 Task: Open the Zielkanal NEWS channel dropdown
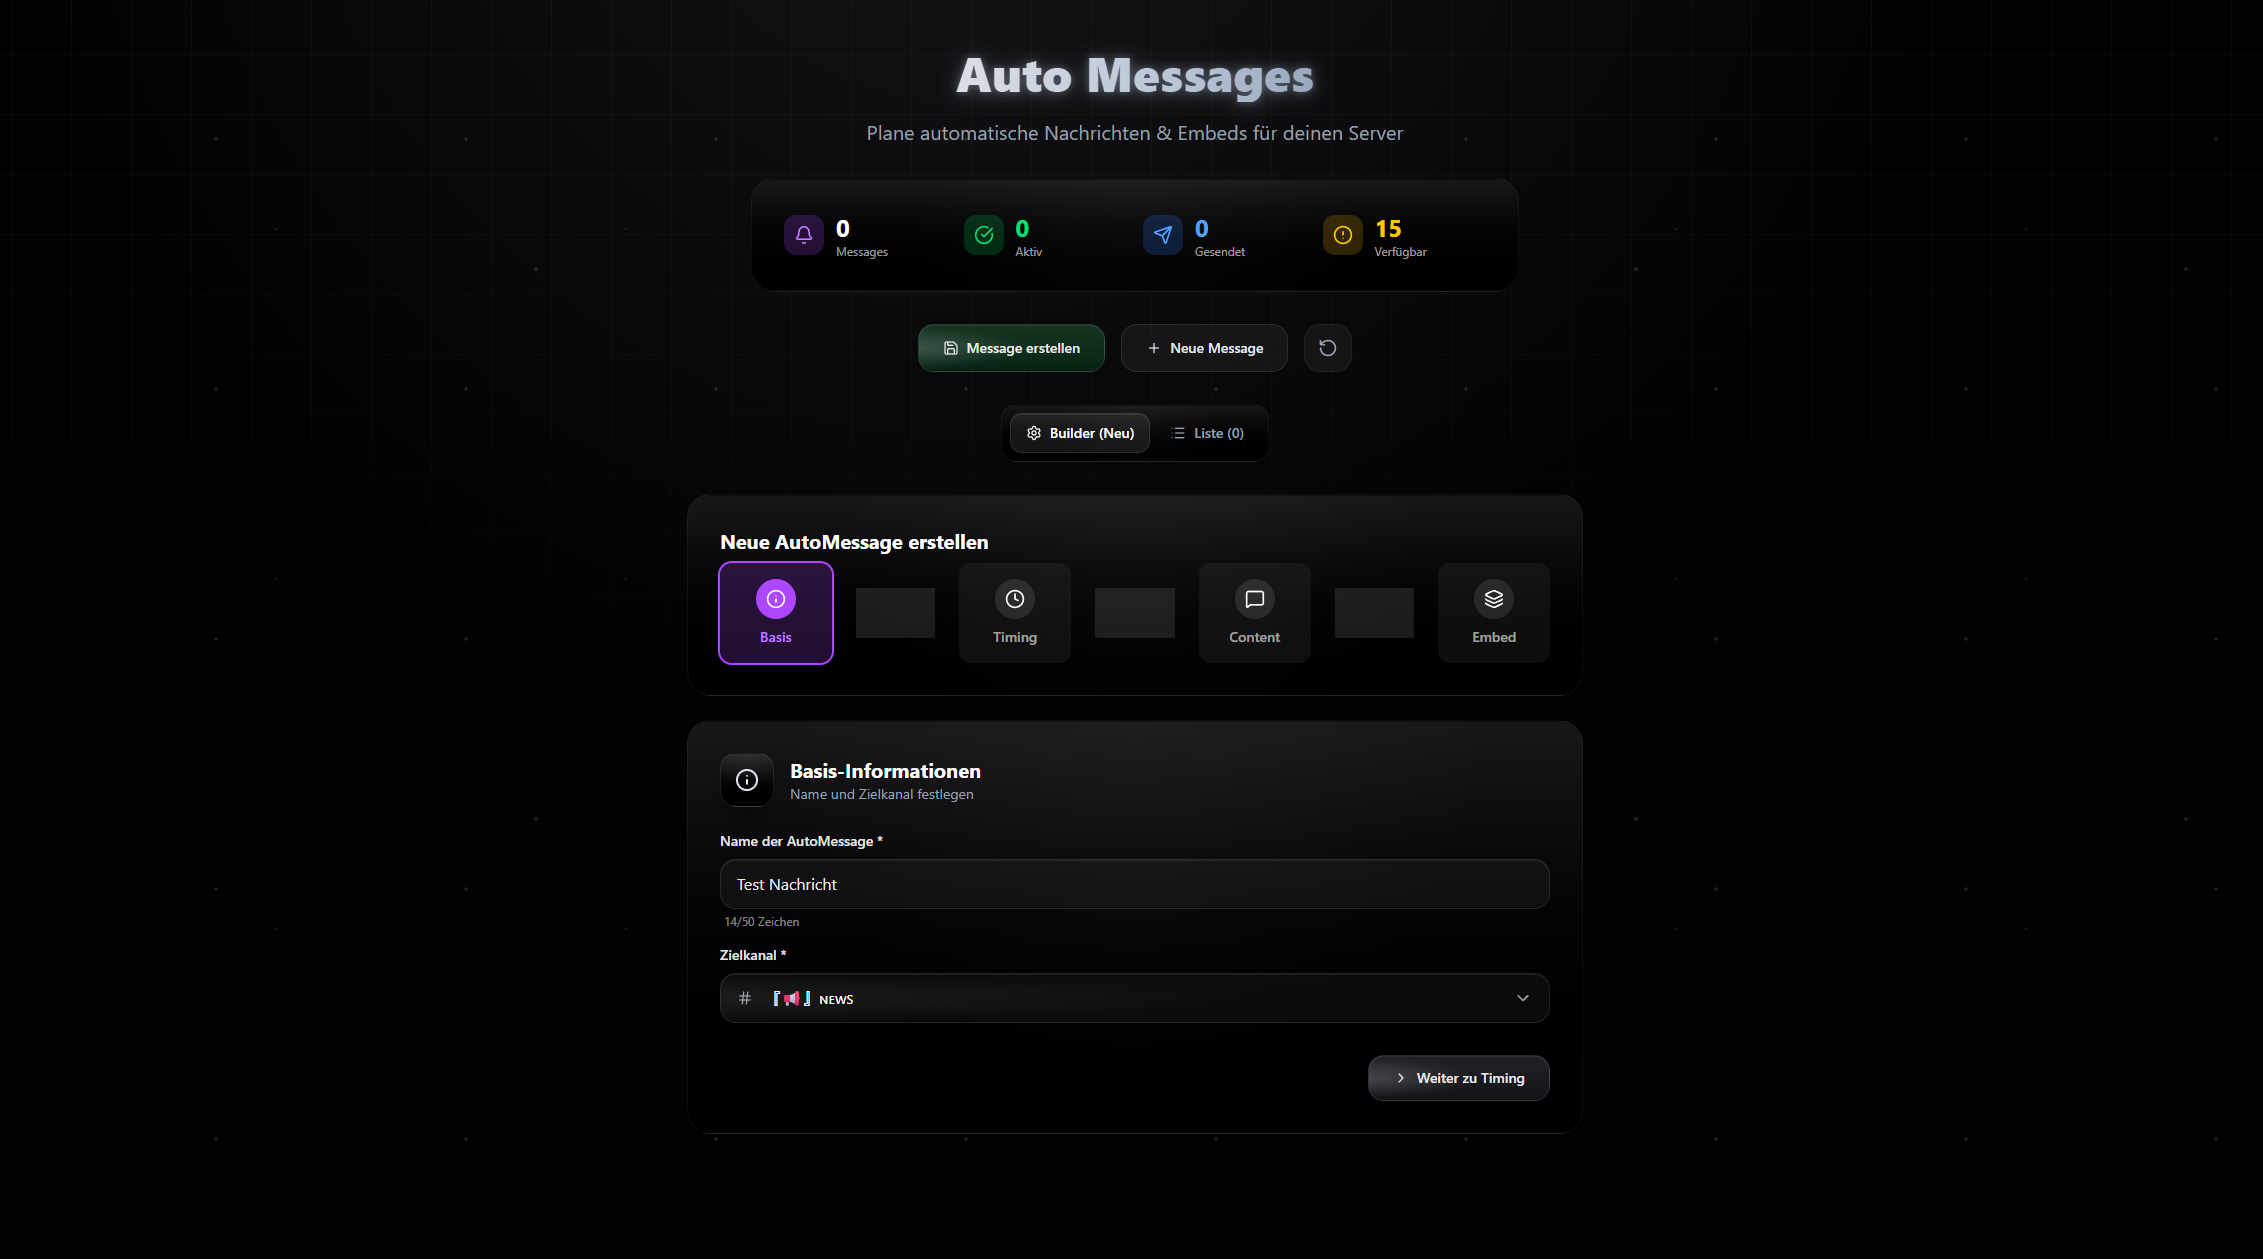1134,998
